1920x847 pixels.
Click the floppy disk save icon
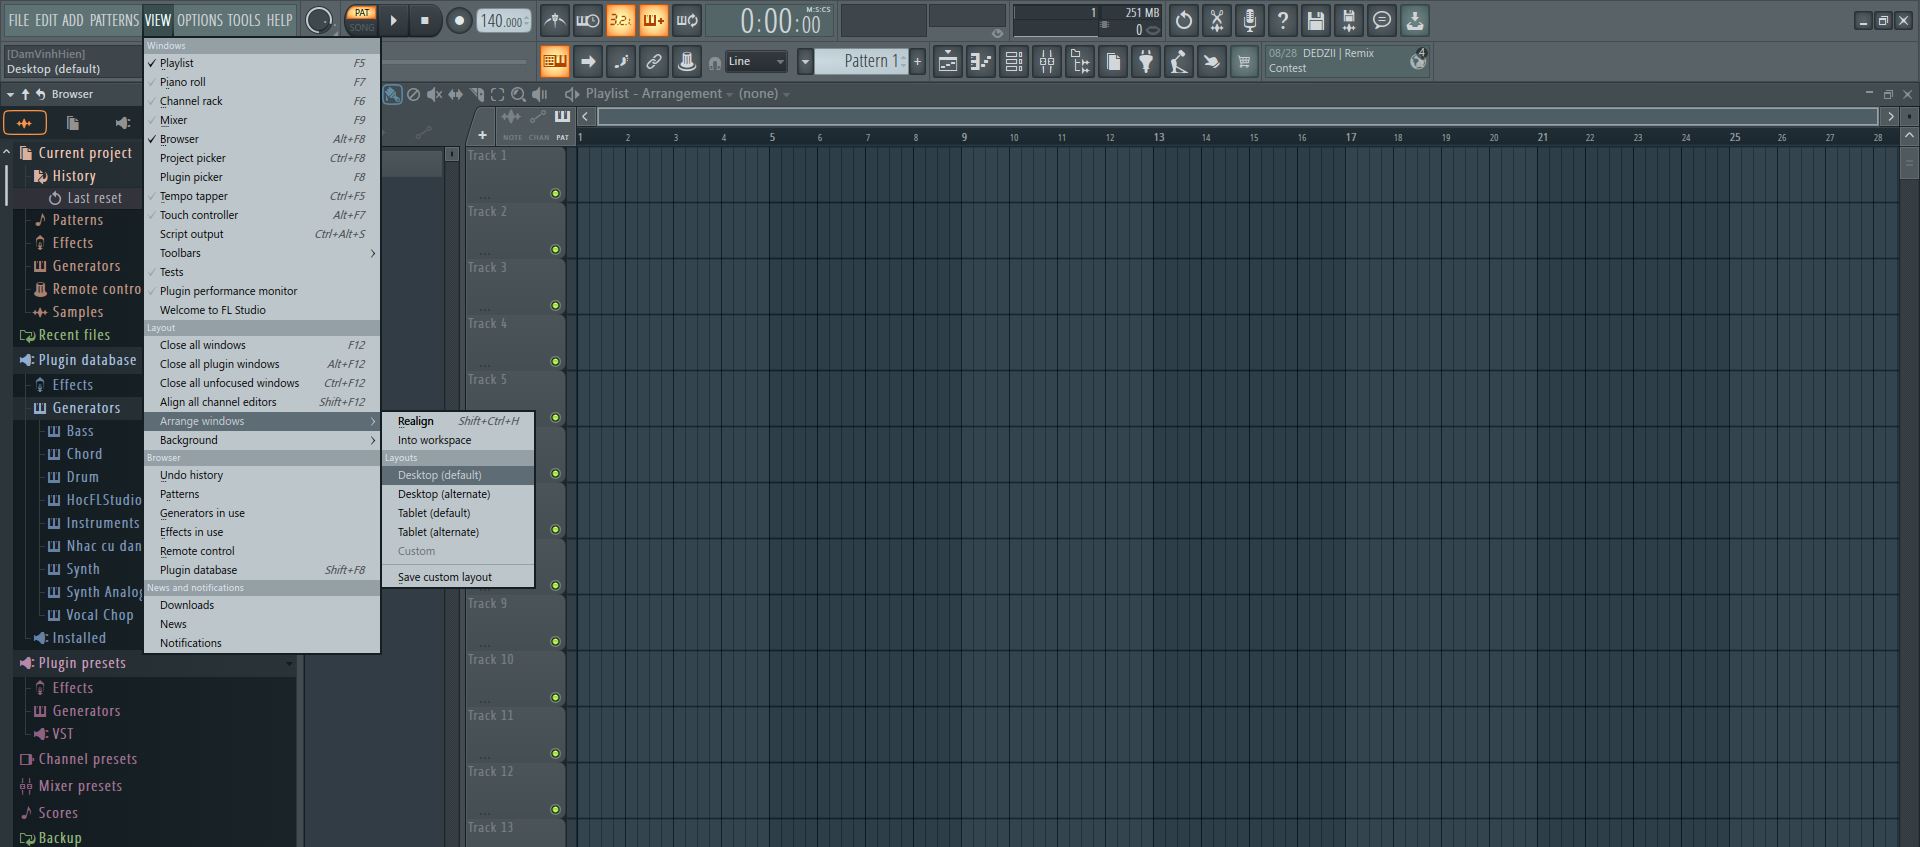click(x=1316, y=20)
